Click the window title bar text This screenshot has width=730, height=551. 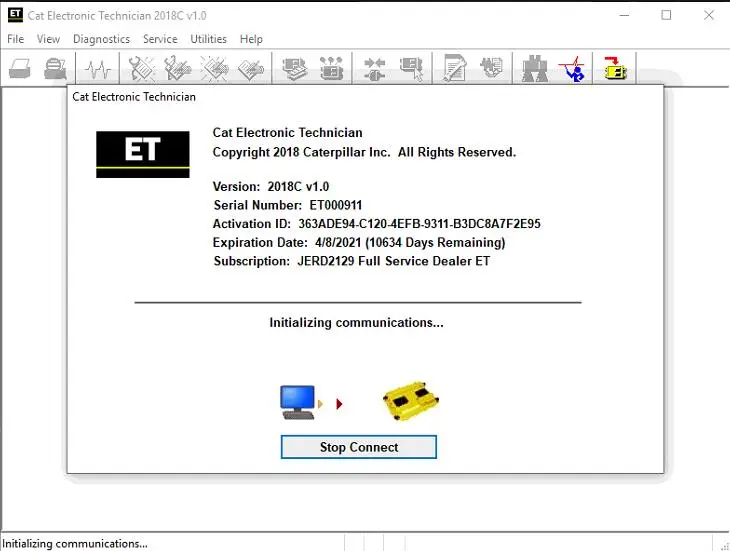pyautogui.click(x=117, y=15)
